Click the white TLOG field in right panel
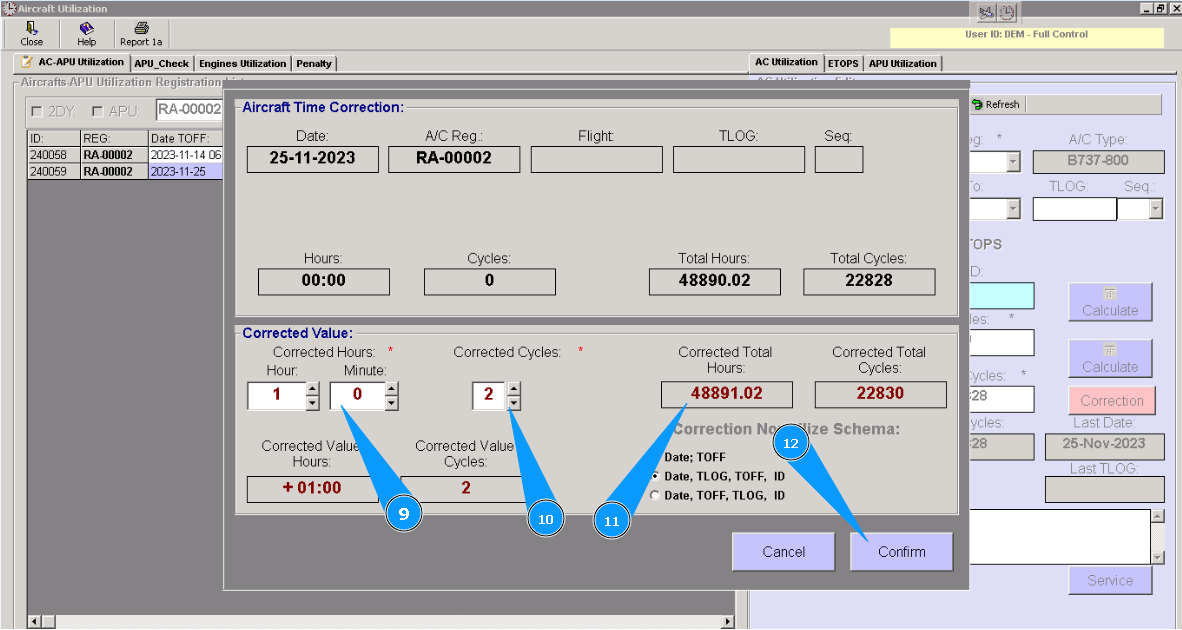This screenshot has width=1182, height=630. tap(1074, 209)
